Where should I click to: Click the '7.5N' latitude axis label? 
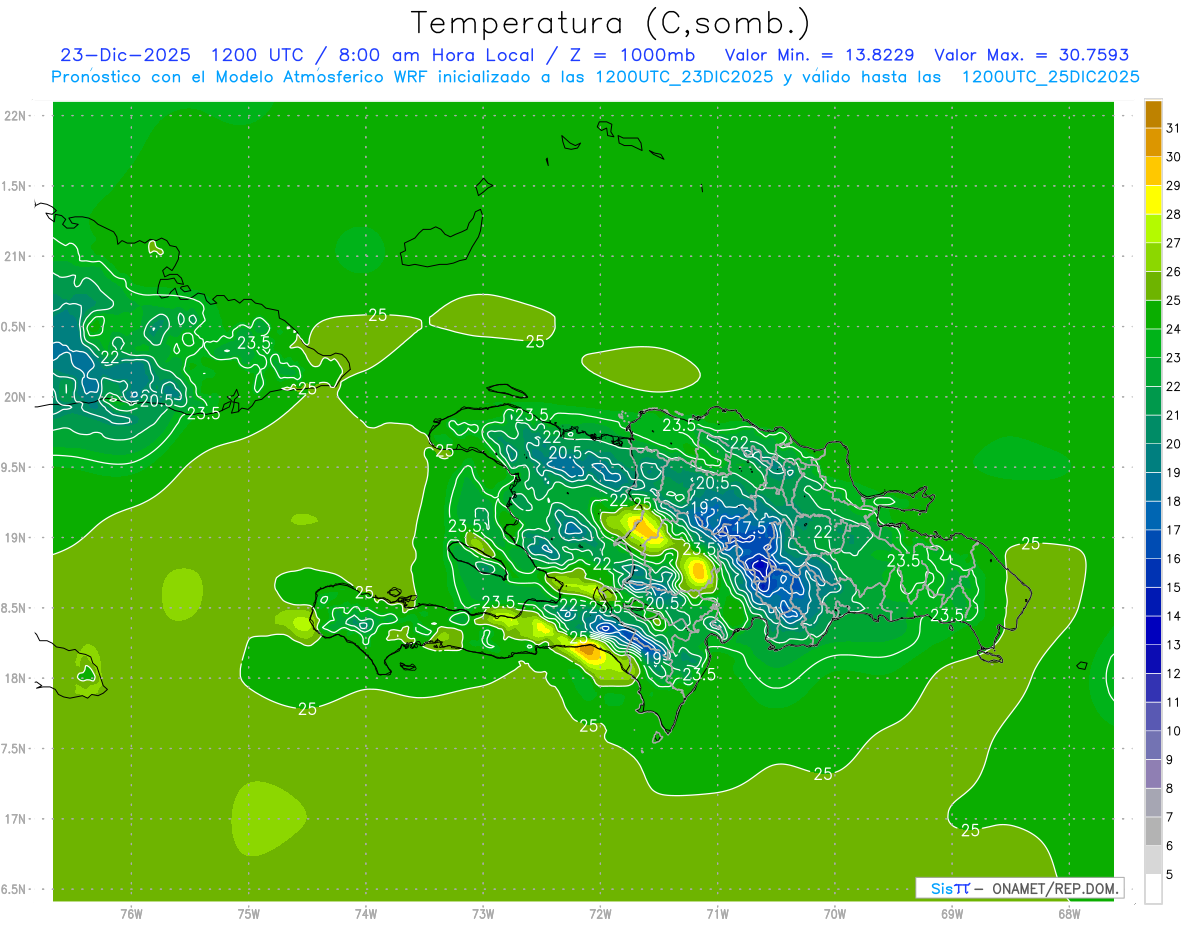pos(15,749)
